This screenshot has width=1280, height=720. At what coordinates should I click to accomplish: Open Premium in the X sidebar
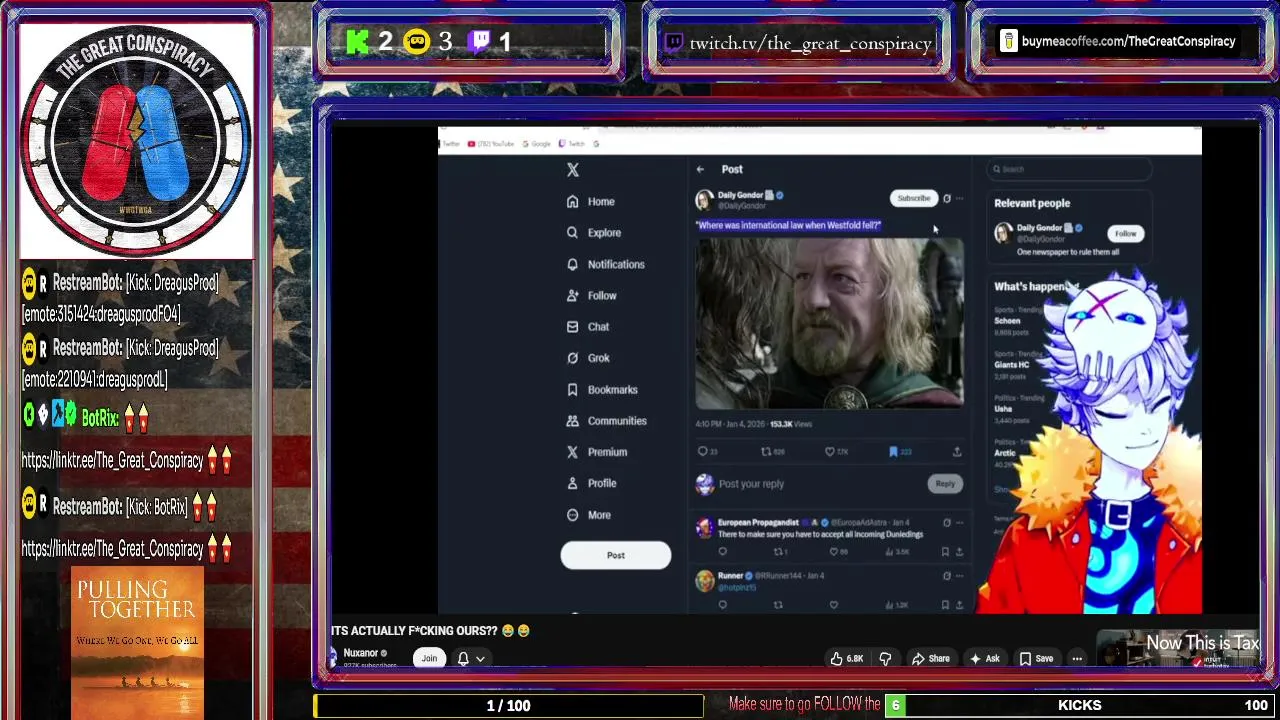(x=596, y=452)
